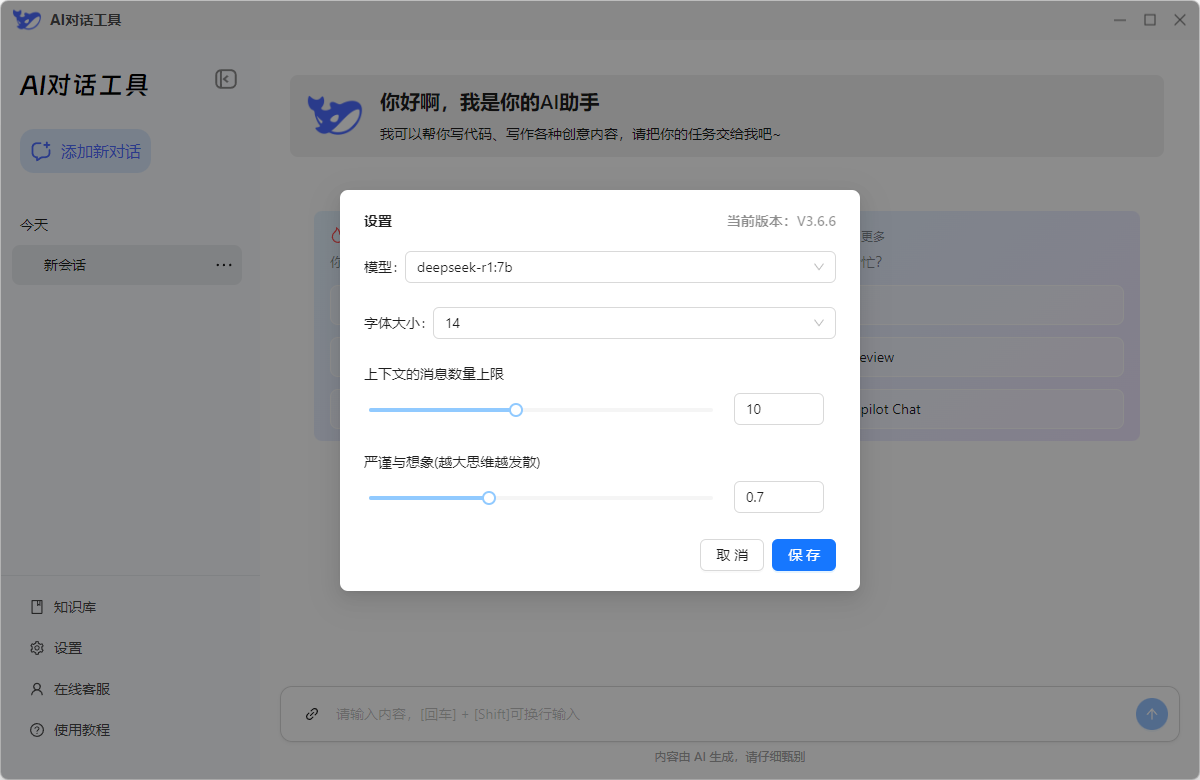The image size is (1200, 780).
Task: Click the whale logo in title bar
Action: click(27, 20)
